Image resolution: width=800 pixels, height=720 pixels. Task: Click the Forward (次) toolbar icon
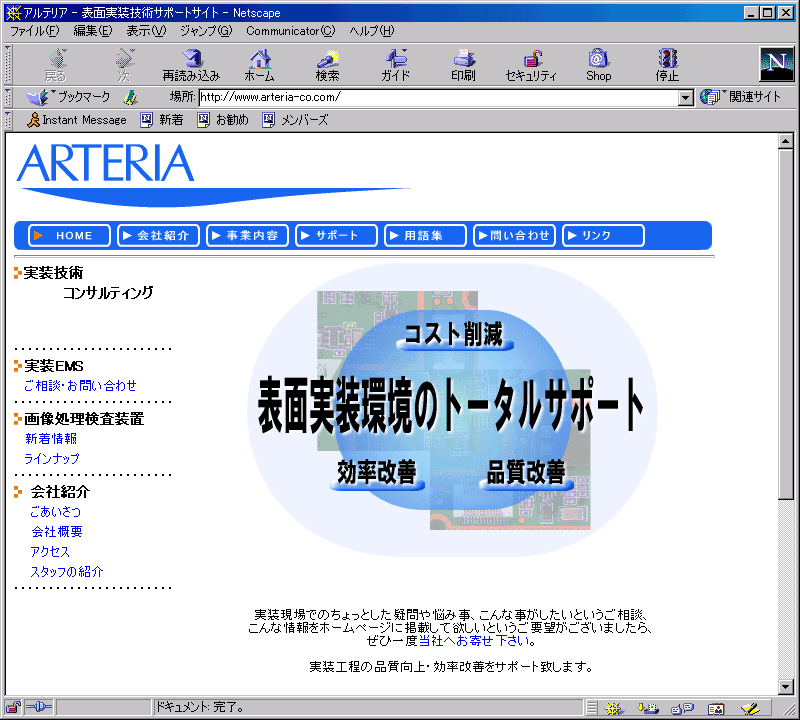[124, 65]
